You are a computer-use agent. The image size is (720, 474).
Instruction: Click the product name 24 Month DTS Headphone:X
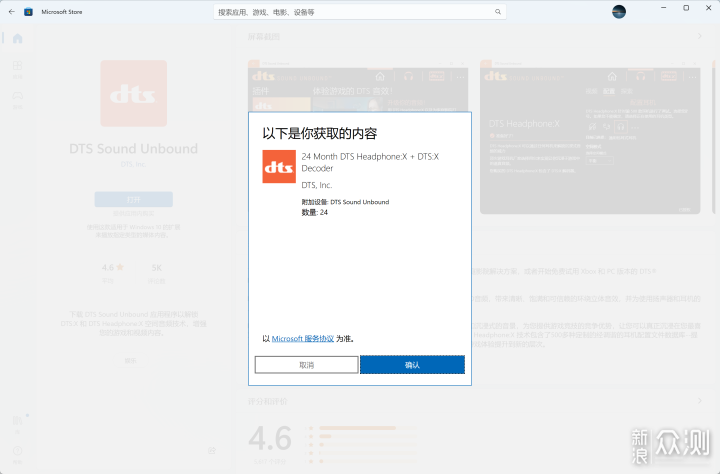(x=370, y=163)
